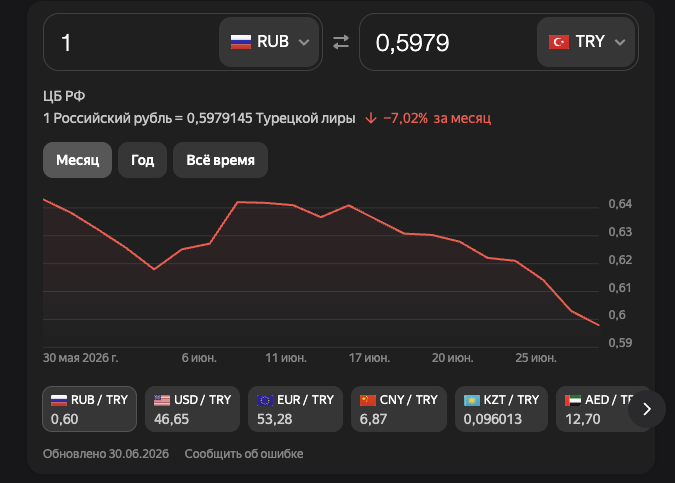Open the TRY currency dropdown
675x483 pixels.
[586, 42]
